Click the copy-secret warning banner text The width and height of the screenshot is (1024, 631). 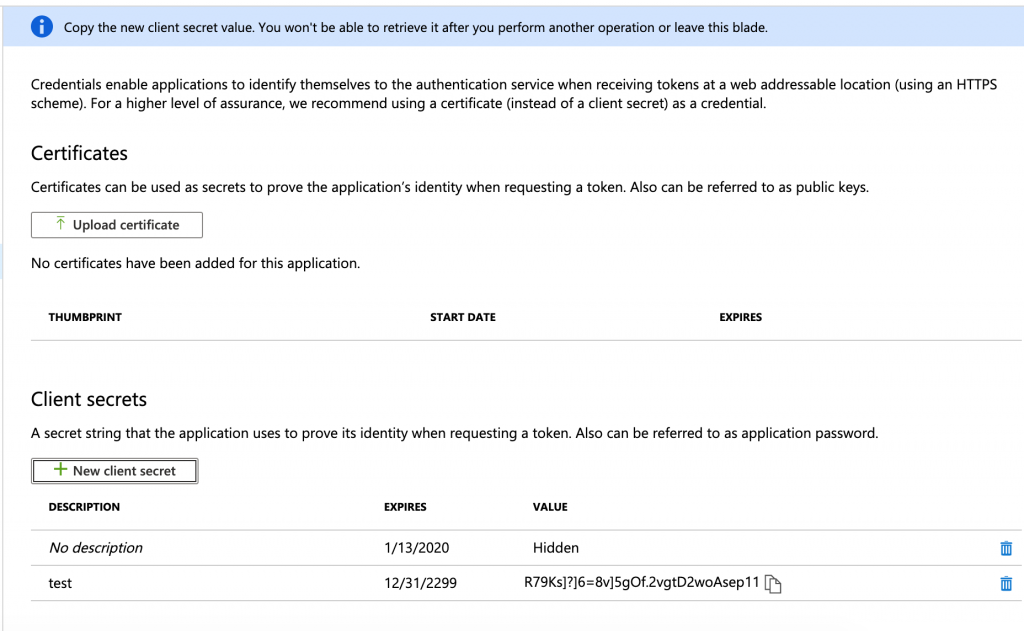click(415, 27)
